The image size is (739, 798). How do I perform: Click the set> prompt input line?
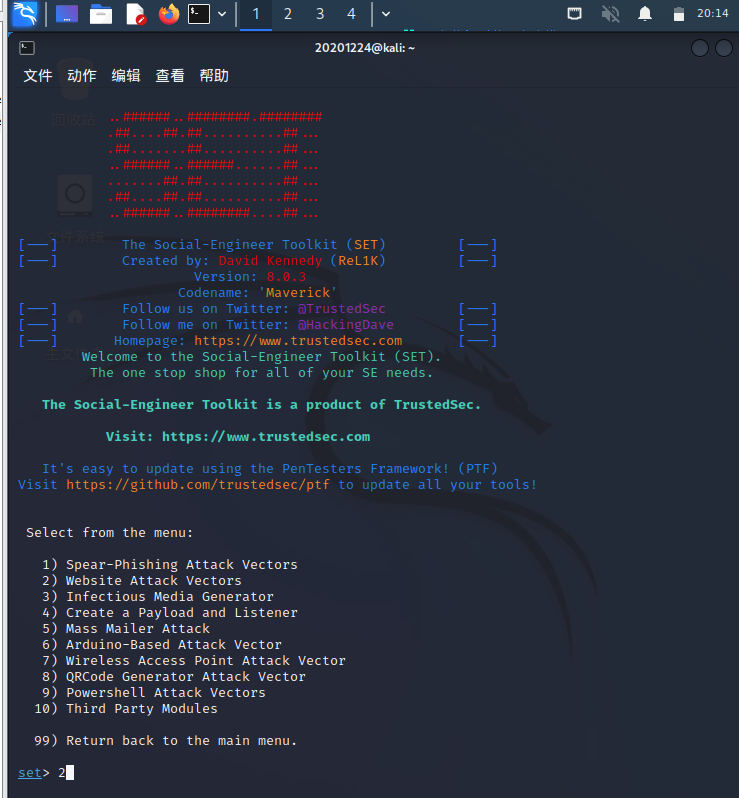pos(46,773)
